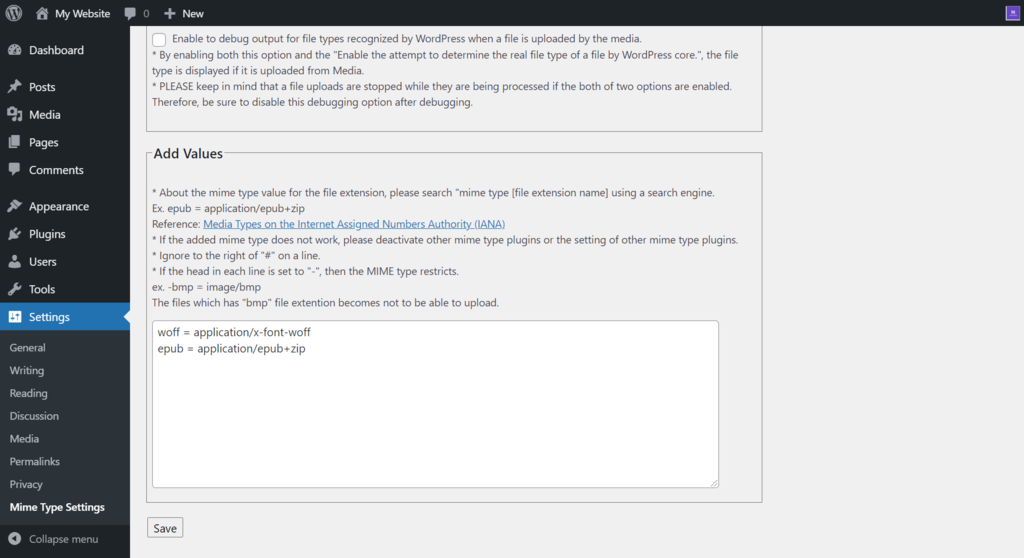Screen dimensions: 1024x558
Task: Open the New content menu
Action: point(184,14)
